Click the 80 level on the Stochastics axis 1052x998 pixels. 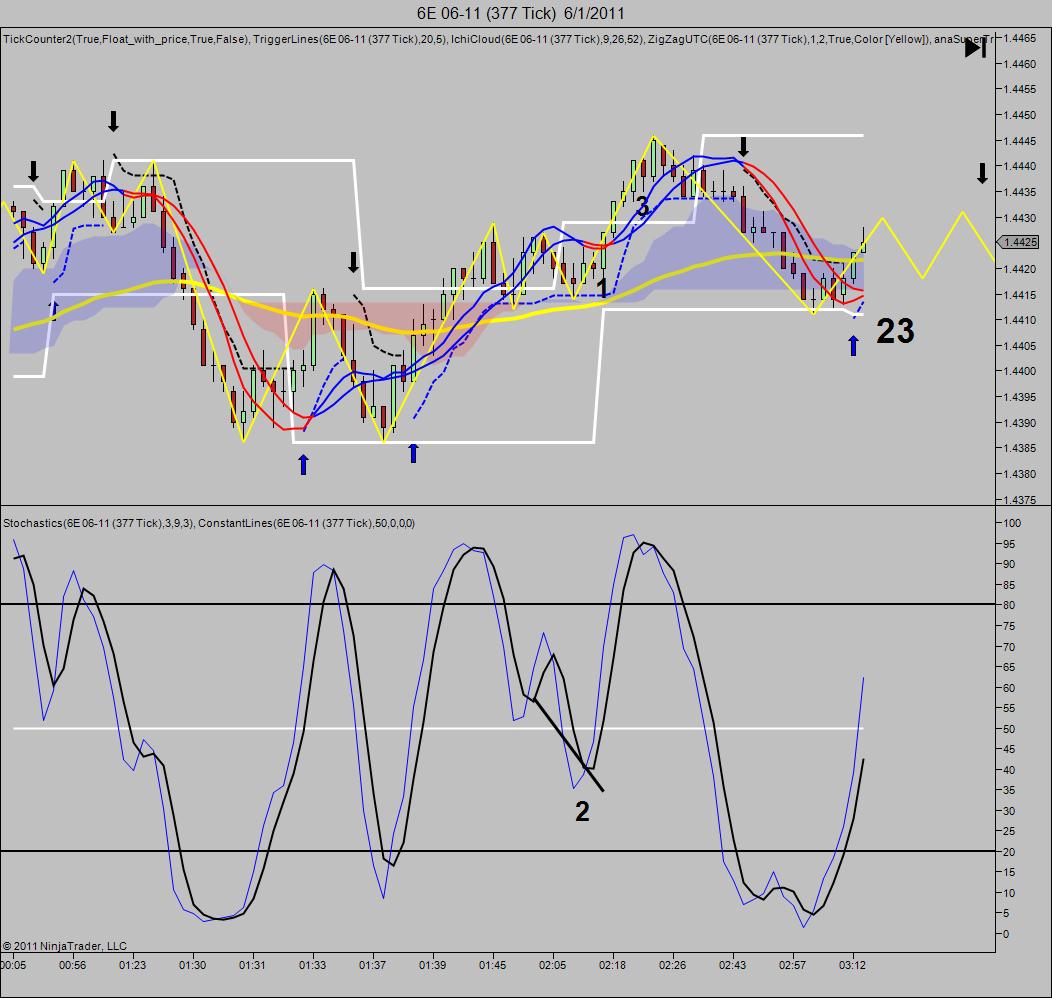[x=1009, y=605]
